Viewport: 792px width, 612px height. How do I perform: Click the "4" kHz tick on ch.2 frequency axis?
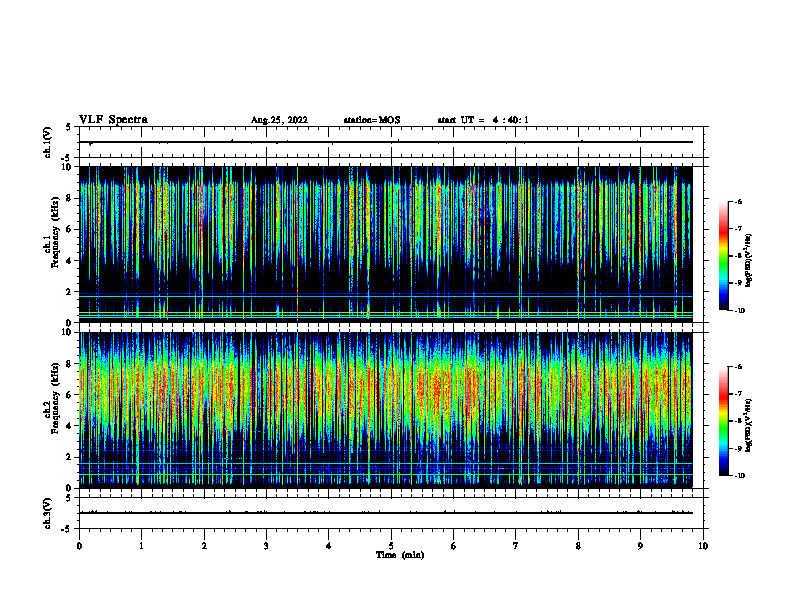[70, 426]
